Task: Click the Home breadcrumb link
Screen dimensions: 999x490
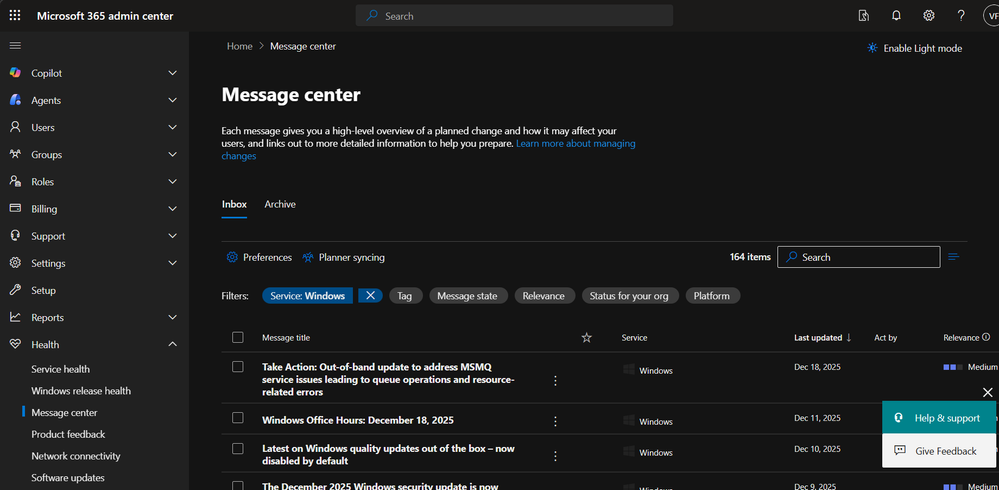Action: (240, 46)
